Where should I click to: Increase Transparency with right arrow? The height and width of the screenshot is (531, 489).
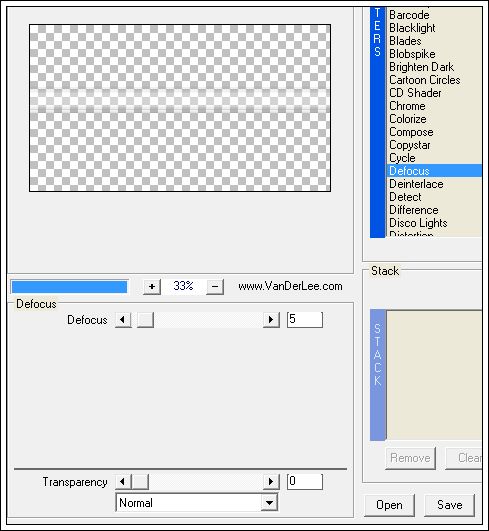click(271, 482)
